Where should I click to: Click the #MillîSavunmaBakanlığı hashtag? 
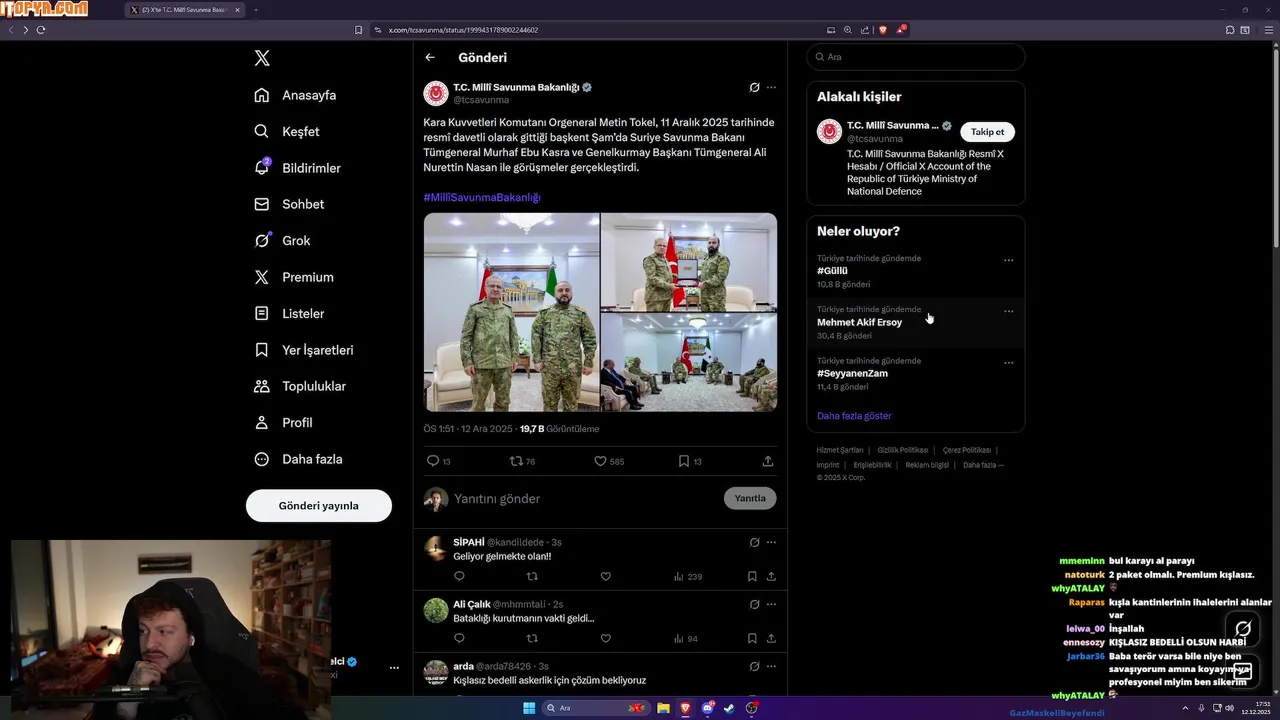coord(482,197)
